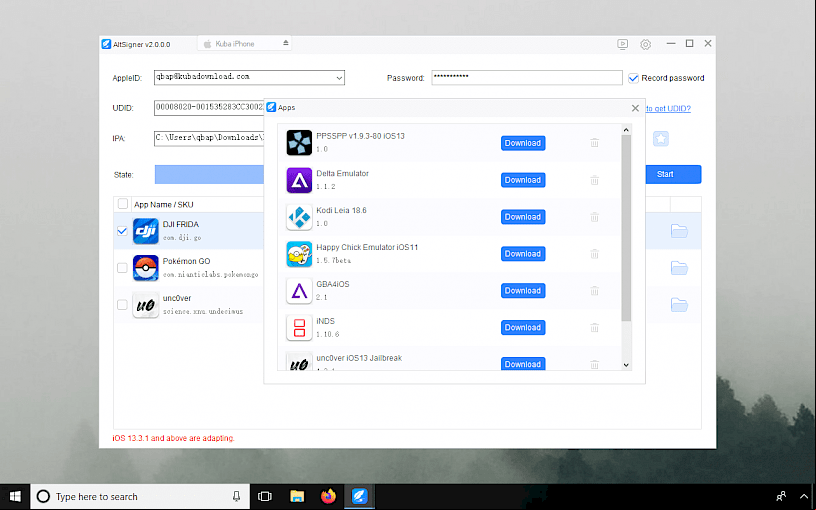Toggle the select-all App Name checkbox

[x=123, y=203]
